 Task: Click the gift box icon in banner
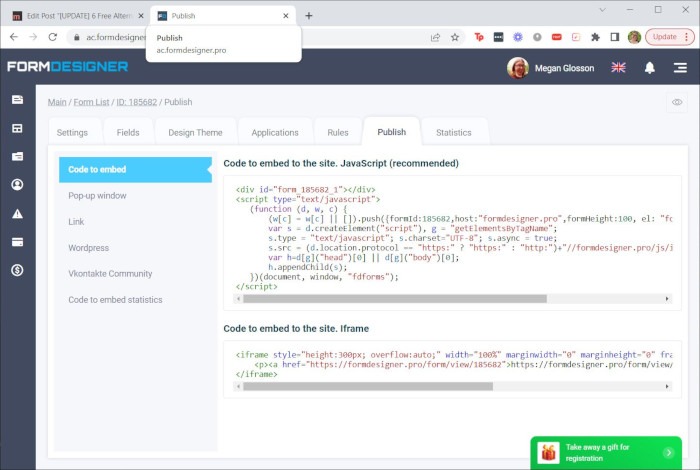(x=548, y=453)
